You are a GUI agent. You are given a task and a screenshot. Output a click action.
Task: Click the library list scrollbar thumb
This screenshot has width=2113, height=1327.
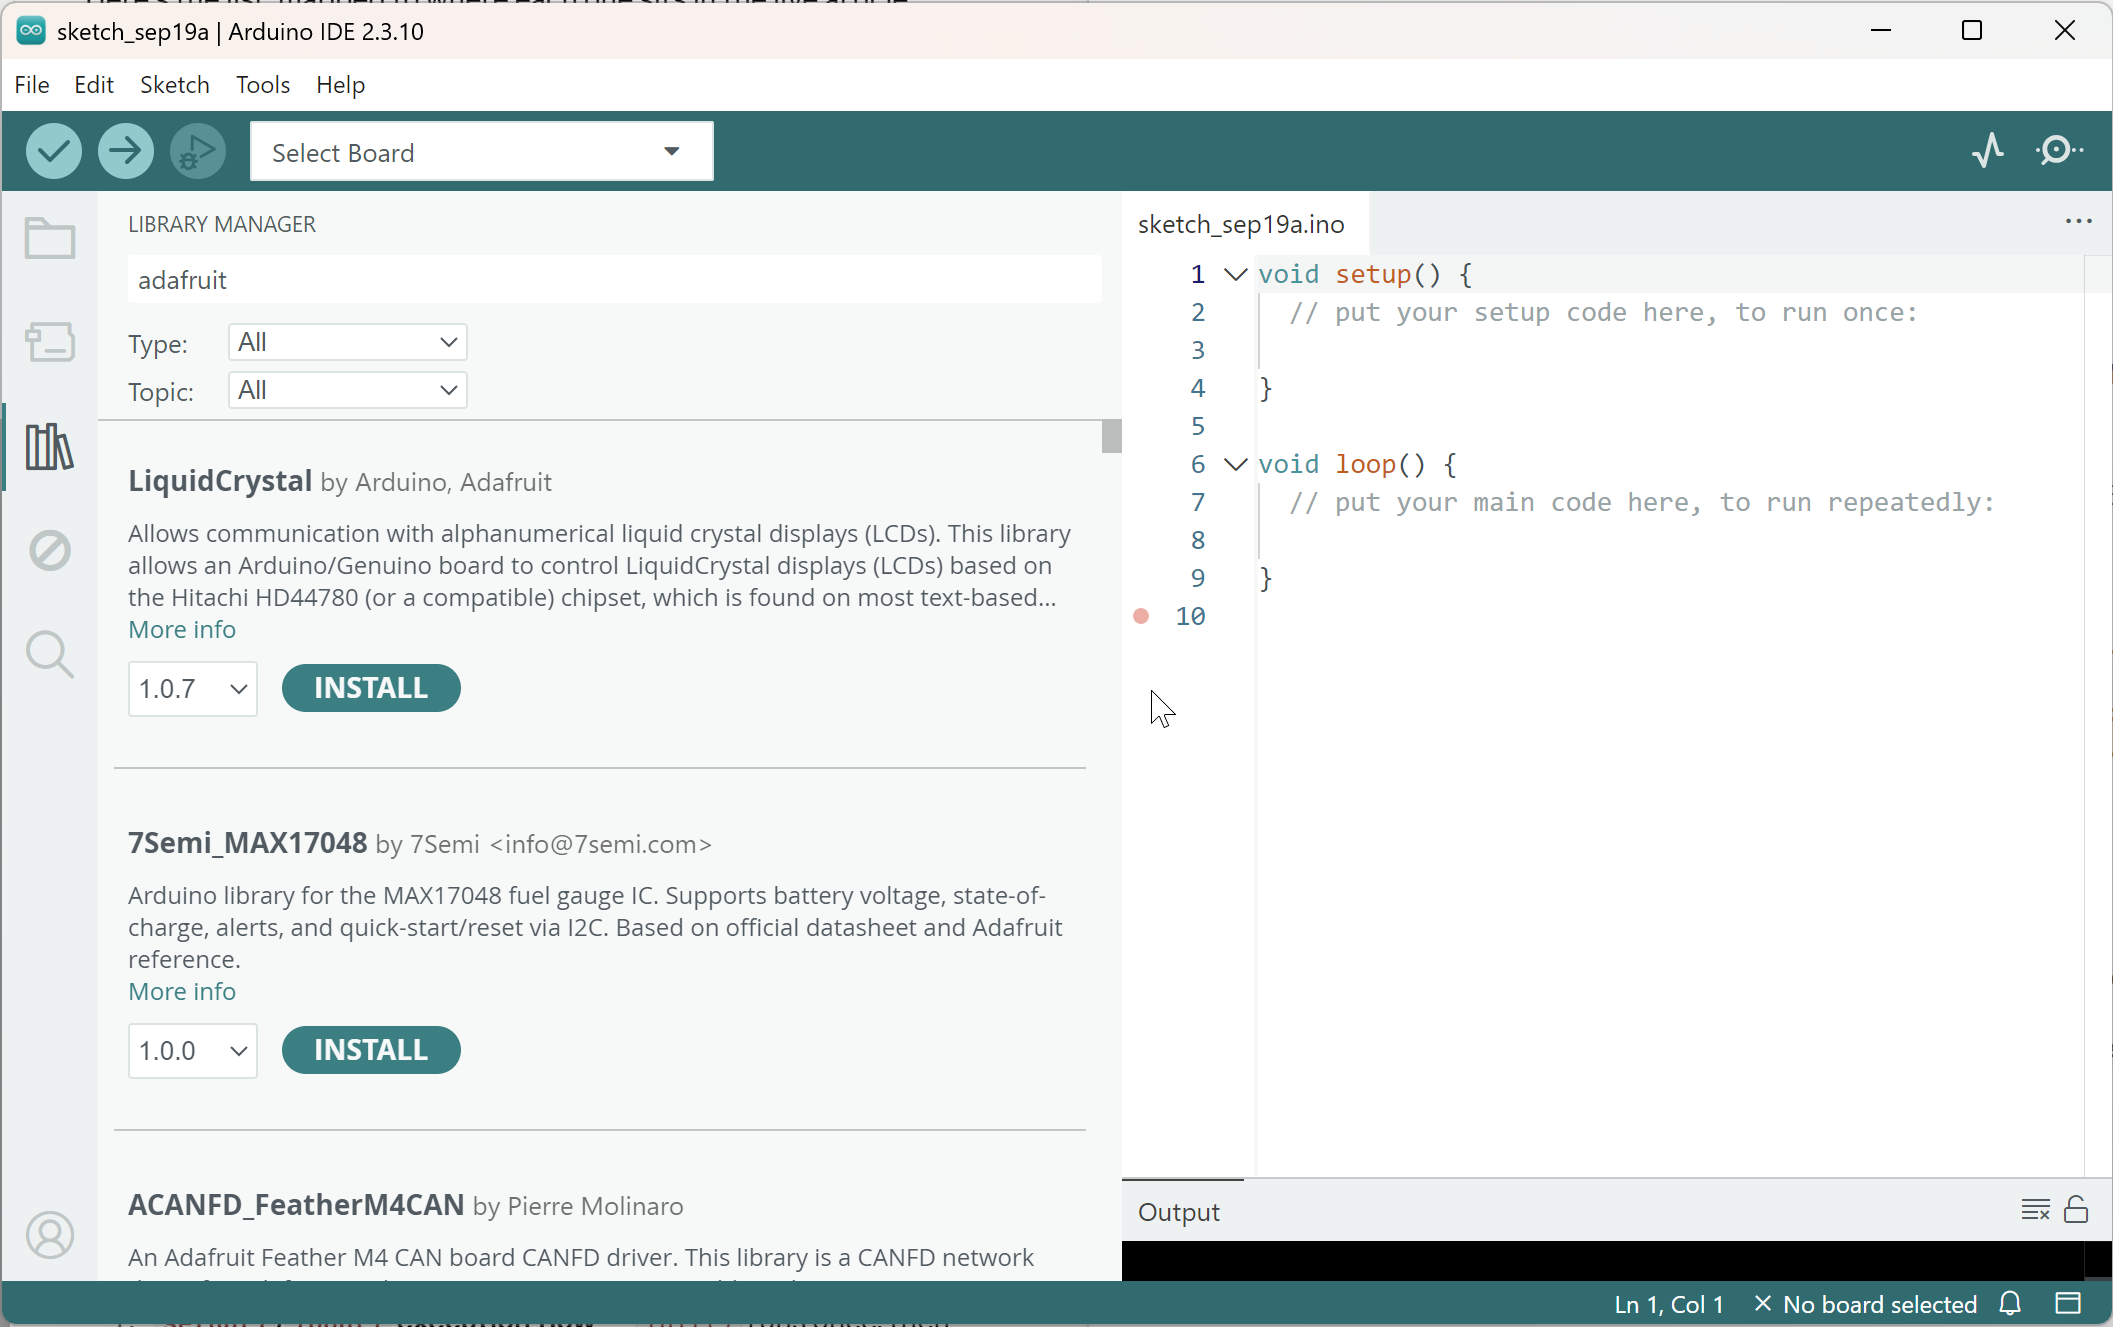[x=1111, y=436]
